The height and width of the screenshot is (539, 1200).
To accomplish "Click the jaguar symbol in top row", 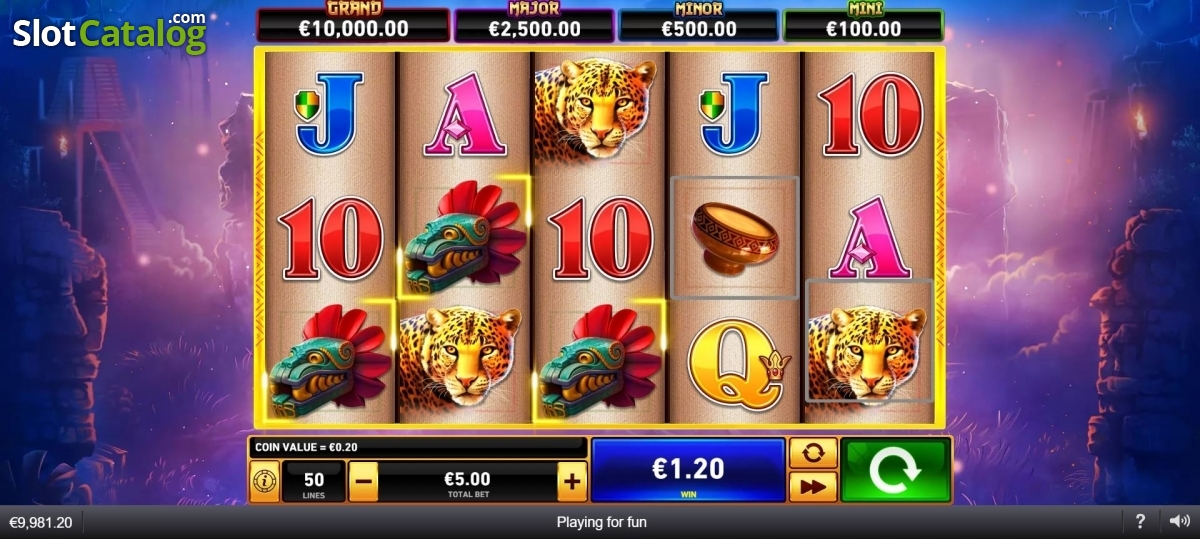I will [599, 108].
